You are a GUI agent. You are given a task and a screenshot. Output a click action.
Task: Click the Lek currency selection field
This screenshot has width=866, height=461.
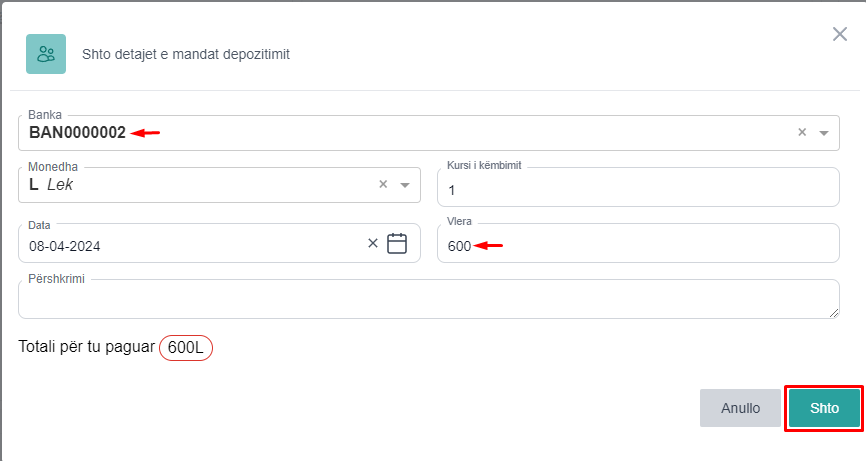(200, 185)
